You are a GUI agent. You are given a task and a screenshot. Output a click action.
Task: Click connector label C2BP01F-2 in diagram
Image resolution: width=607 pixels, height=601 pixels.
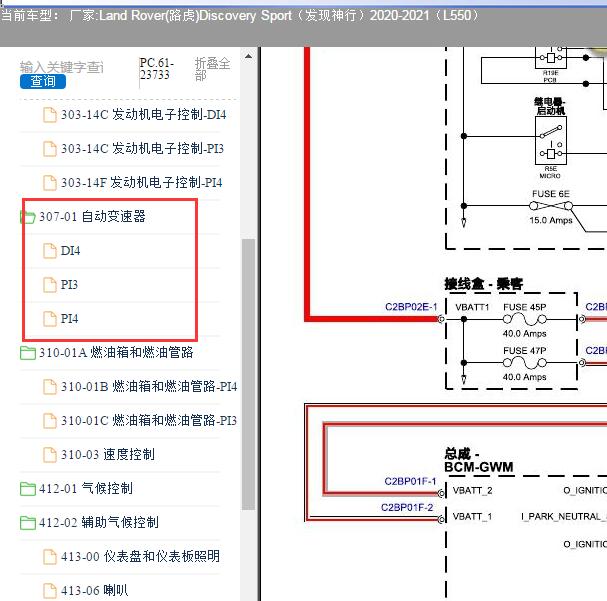(407, 507)
